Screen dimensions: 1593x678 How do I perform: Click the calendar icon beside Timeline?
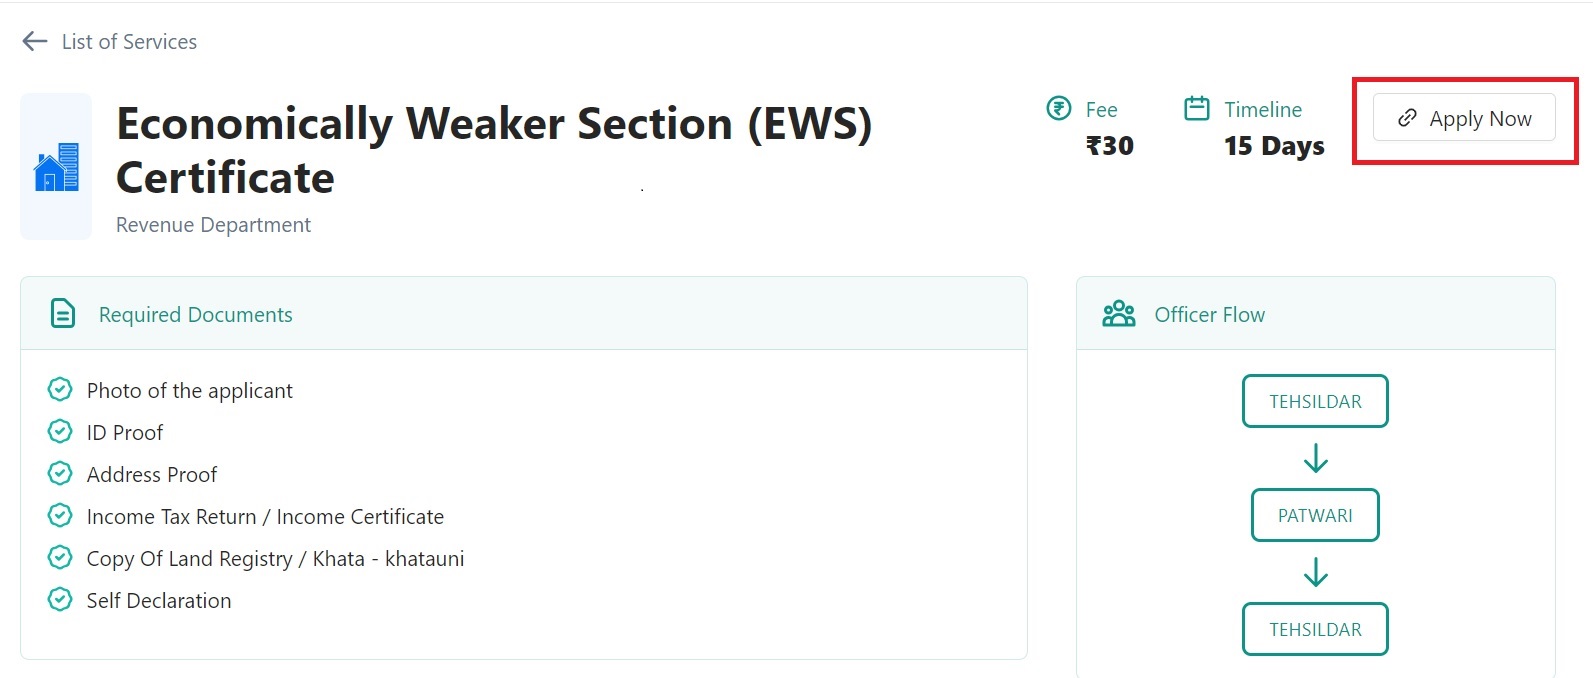(1196, 108)
